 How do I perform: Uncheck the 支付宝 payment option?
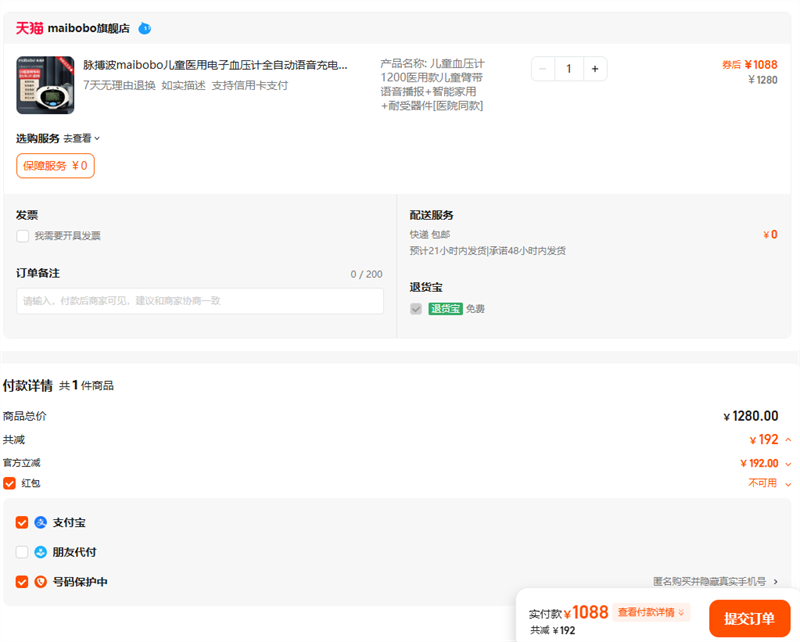click(x=22, y=523)
